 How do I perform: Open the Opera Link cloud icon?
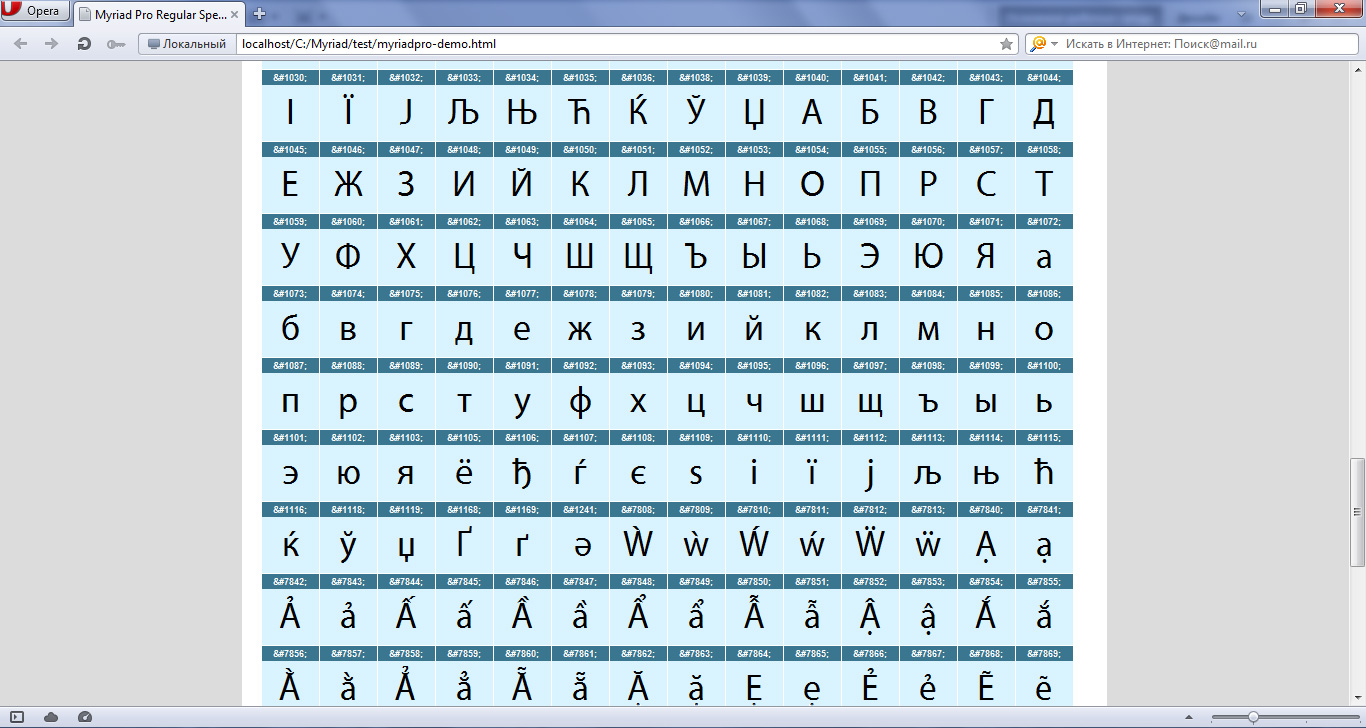click(51, 717)
